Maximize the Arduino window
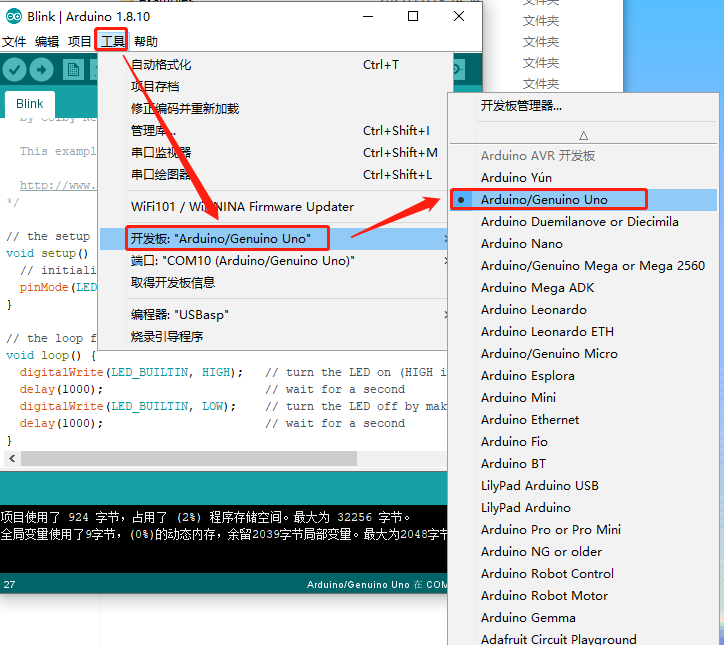The height and width of the screenshot is (645, 724). tap(413, 16)
